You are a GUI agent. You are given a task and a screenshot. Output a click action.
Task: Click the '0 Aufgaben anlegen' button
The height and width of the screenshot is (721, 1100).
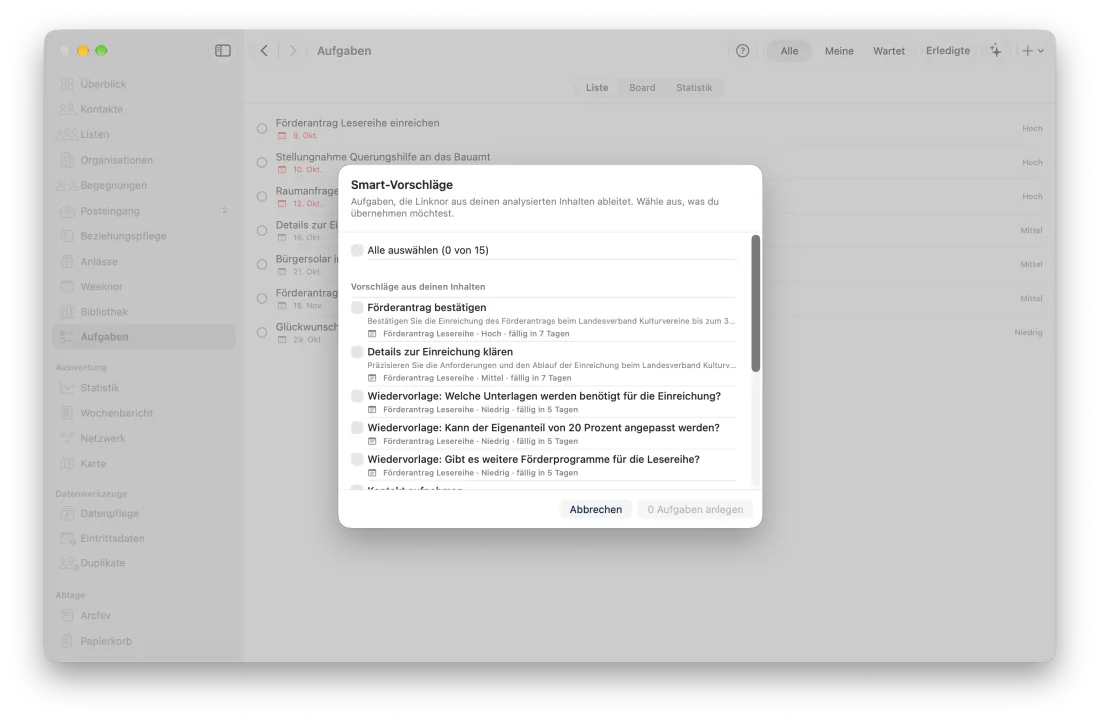[x=695, y=510]
